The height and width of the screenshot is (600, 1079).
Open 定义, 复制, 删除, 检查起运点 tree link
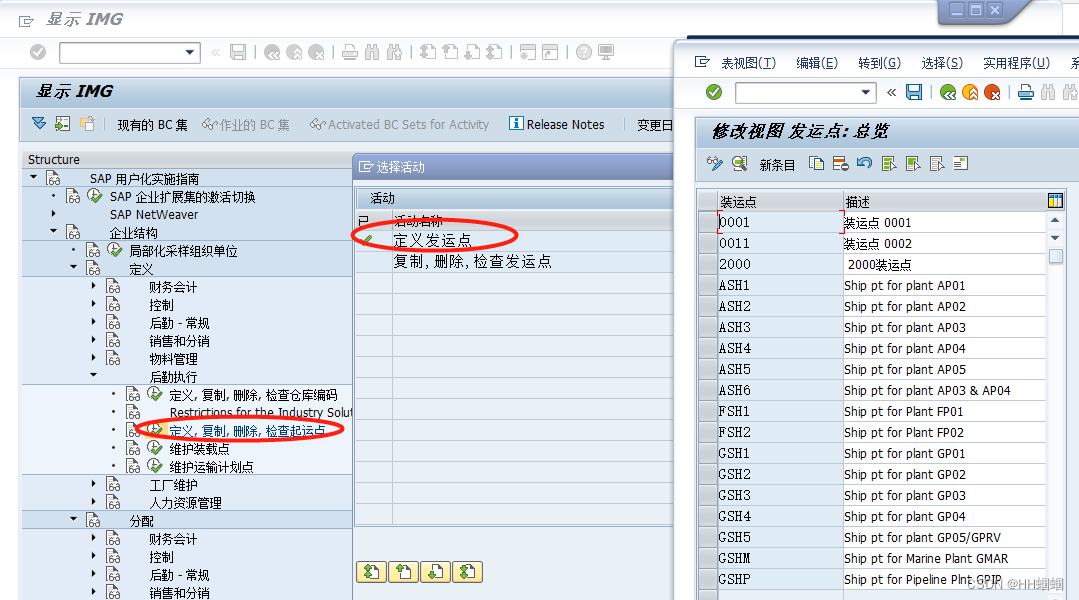coord(247,431)
